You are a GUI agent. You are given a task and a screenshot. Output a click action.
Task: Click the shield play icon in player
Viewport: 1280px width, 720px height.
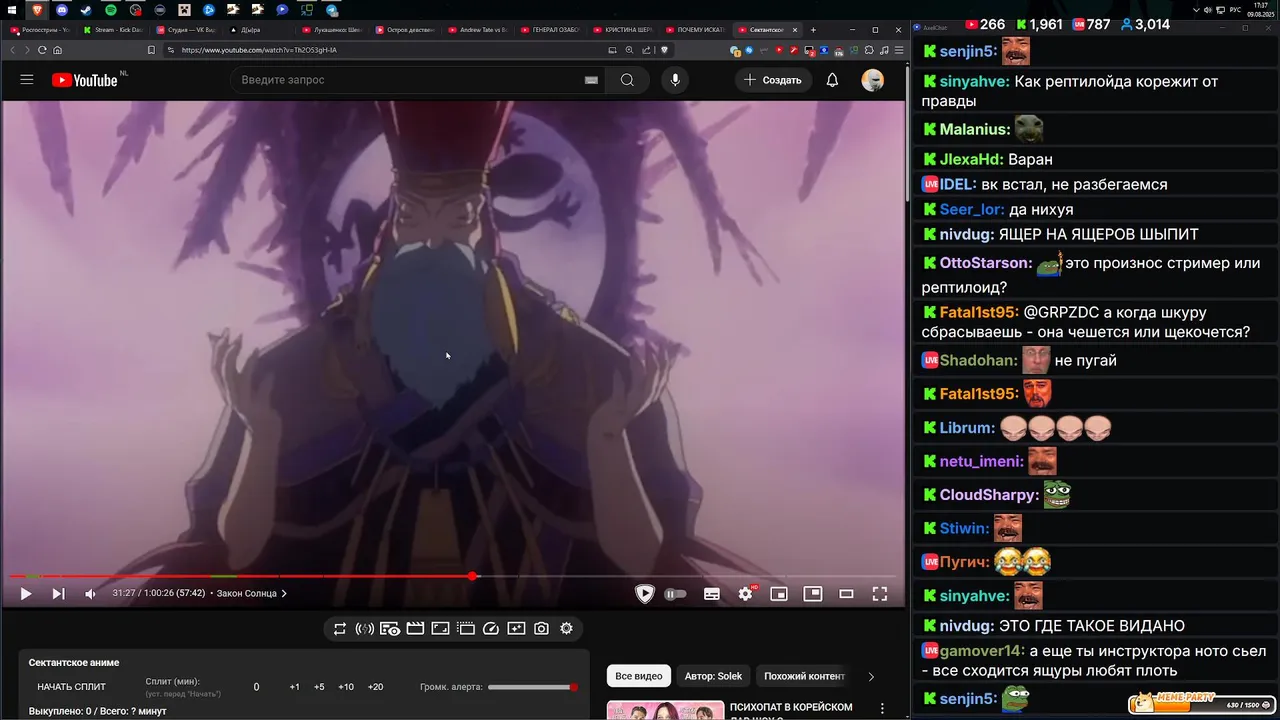pyautogui.click(x=645, y=594)
